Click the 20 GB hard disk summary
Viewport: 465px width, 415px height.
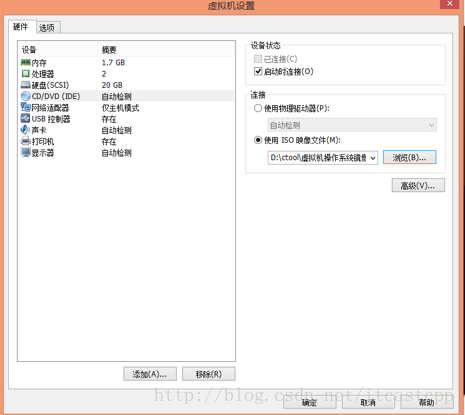tap(112, 85)
